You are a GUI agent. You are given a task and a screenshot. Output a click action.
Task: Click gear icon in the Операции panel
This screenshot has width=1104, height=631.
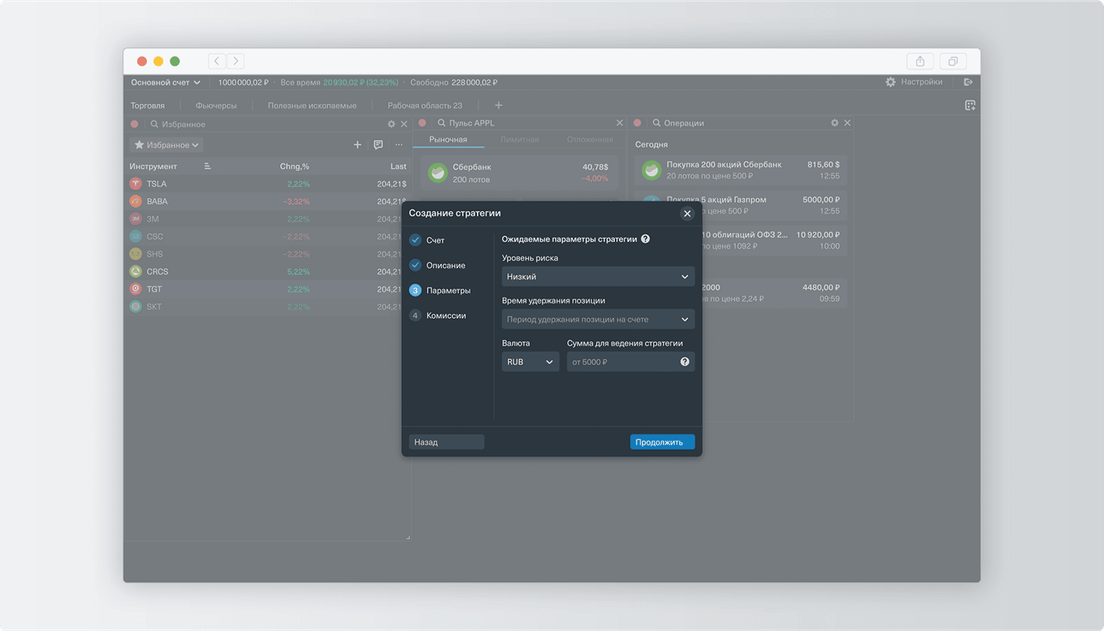click(x=835, y=123)
